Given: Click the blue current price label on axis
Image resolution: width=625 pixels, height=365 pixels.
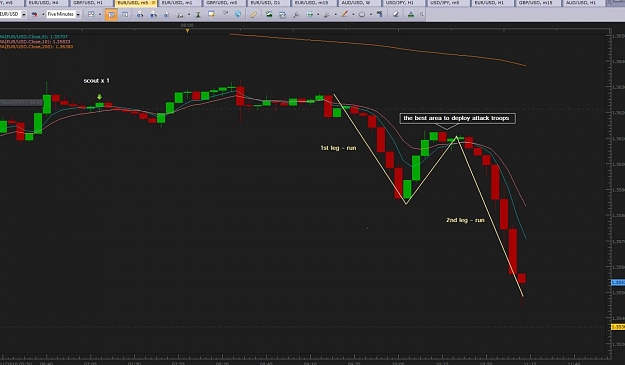Looking at the screenshot, I should [618, 283].
